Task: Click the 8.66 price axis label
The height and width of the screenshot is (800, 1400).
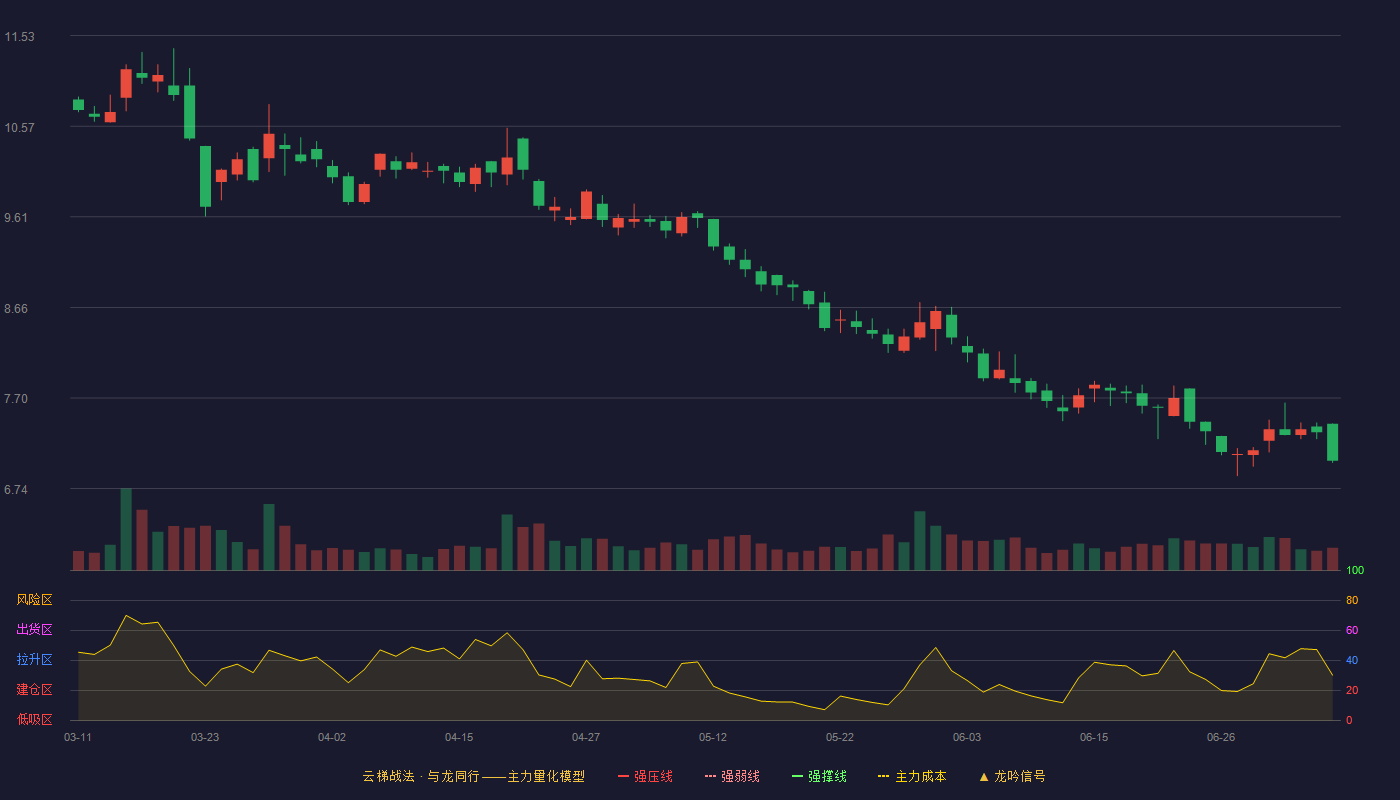Action: [x=16, y=309]
